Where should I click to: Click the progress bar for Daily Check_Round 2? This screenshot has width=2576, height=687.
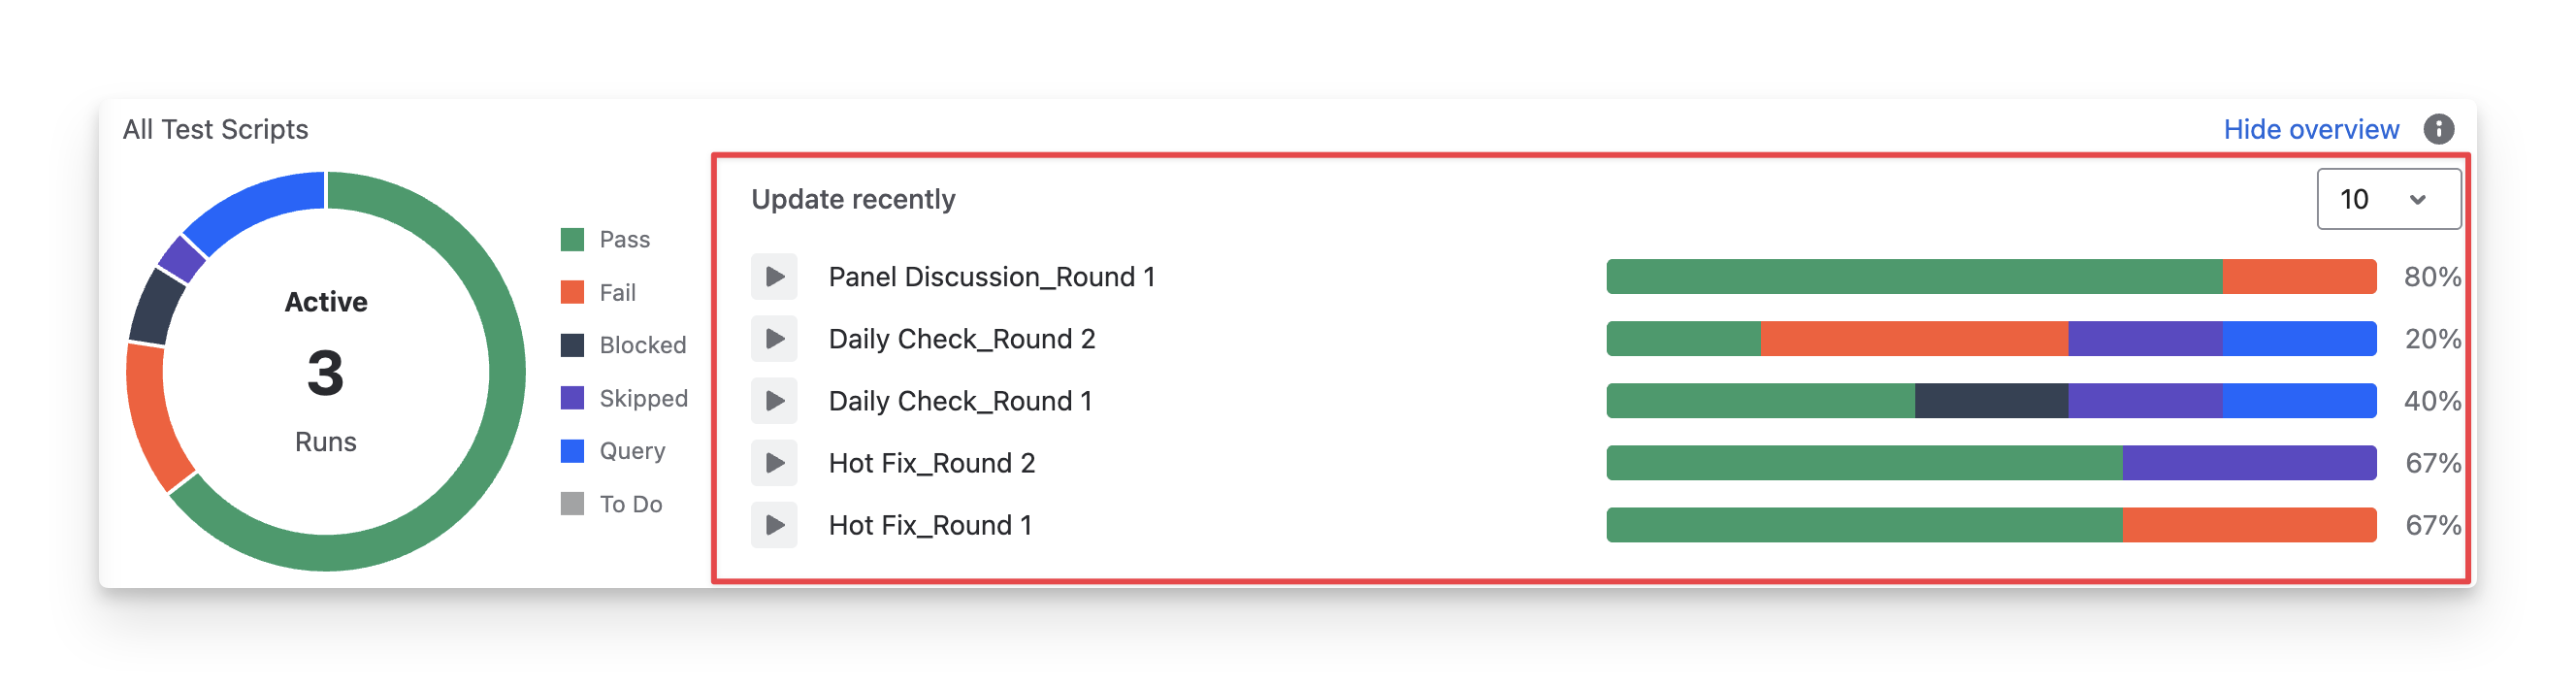1990,339
